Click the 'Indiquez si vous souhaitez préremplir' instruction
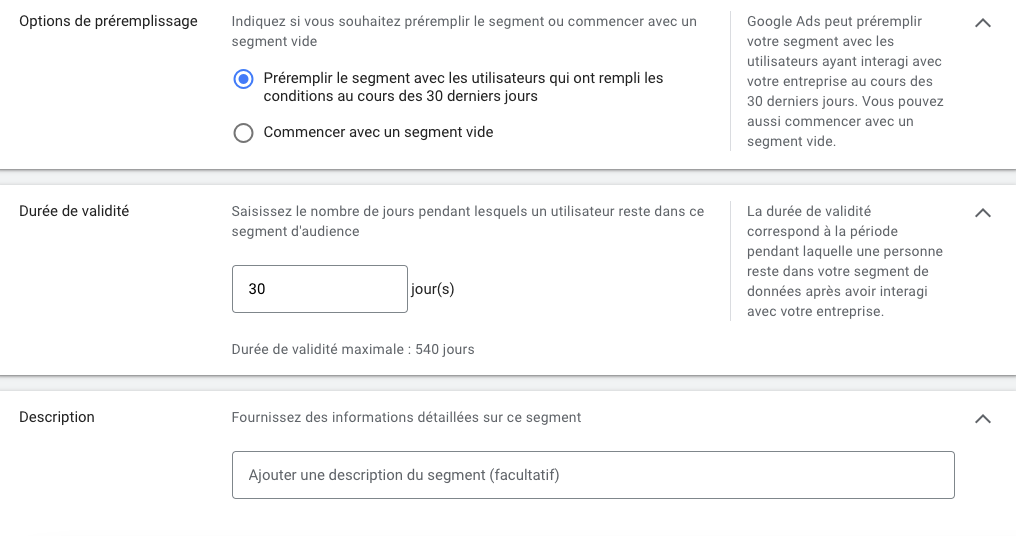The height and width of the screenshot is (536, 1016). tap(463, 21)
